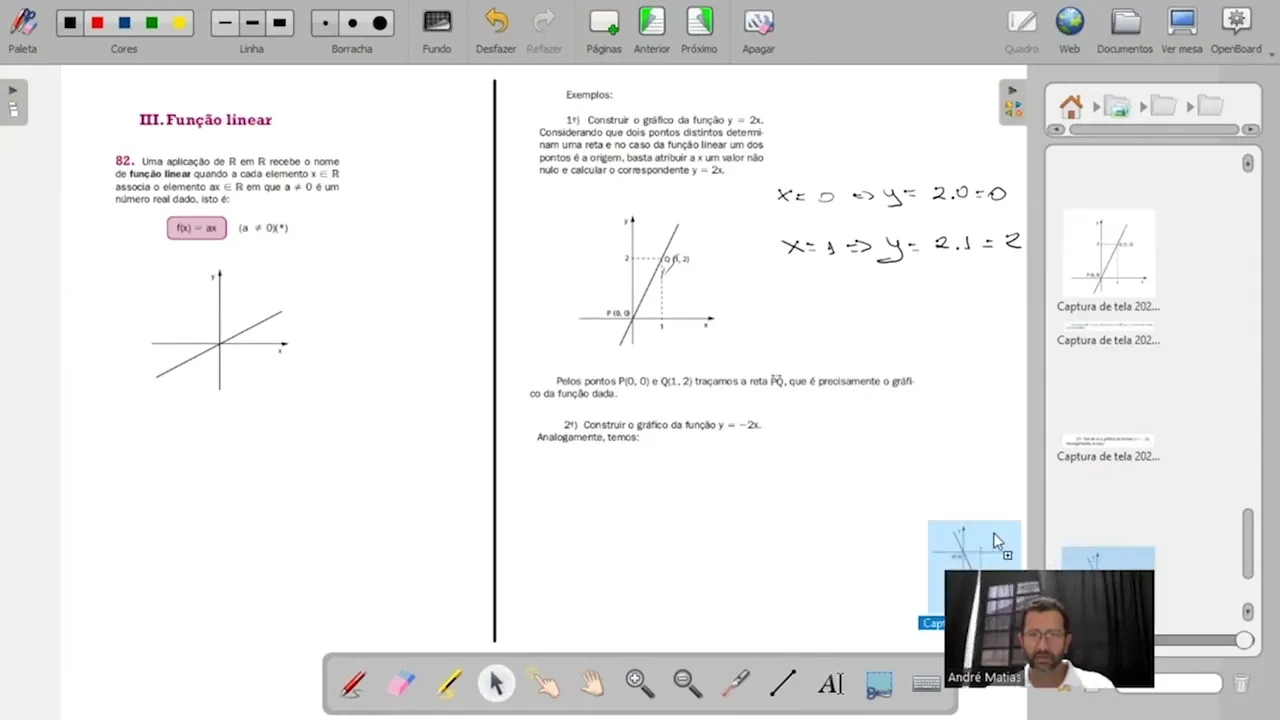The width and height of the screenshot is (1280, 720).
Task: Select first Captura de tela graph thumbnail
Action: (1108, 253)
